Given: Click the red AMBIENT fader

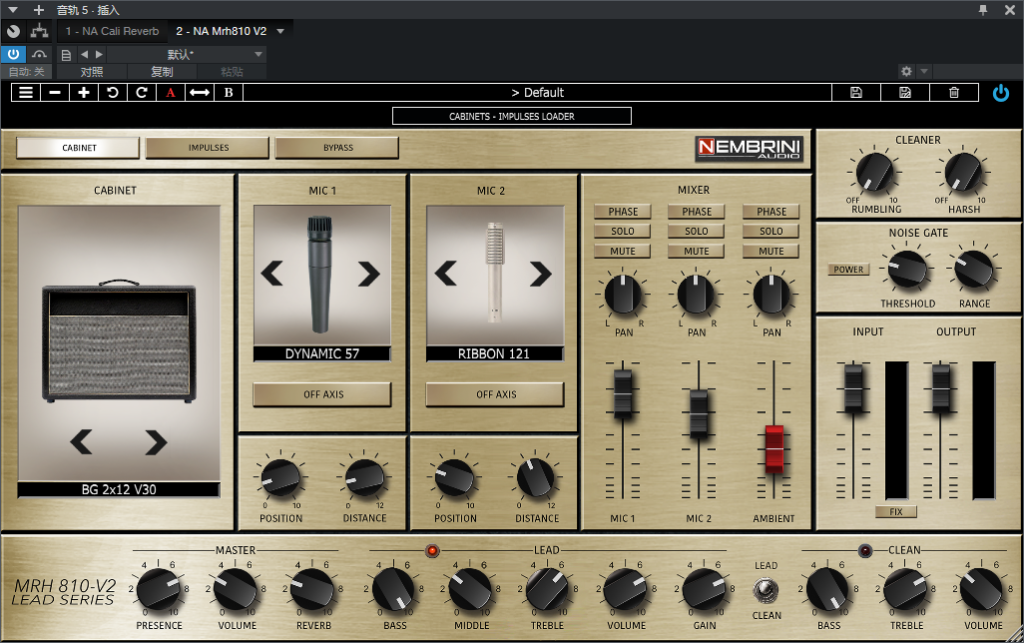Looking at the screenshot, I should click(774, 448).
